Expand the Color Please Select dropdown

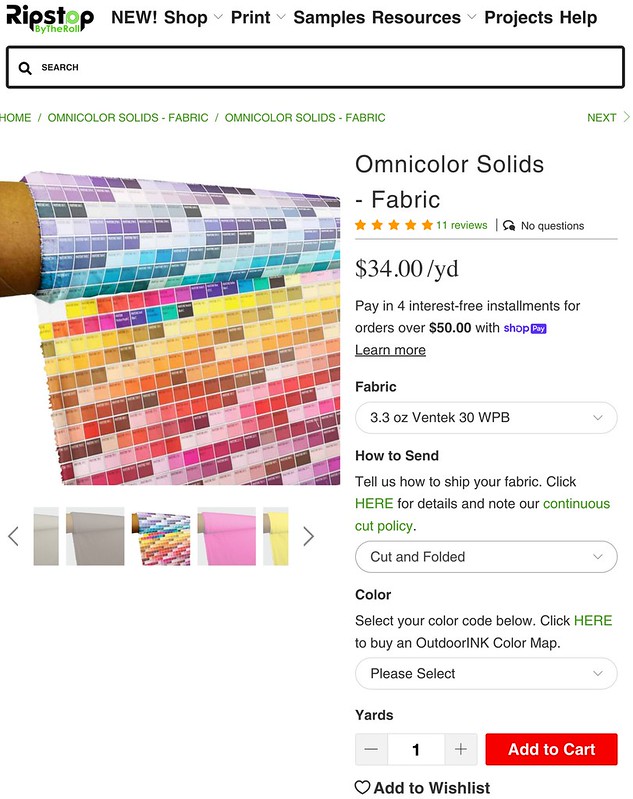click(x=486, y=673)
